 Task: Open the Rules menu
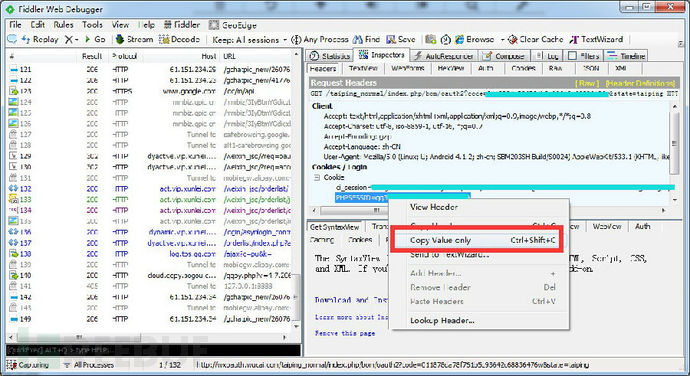(63, 25)
